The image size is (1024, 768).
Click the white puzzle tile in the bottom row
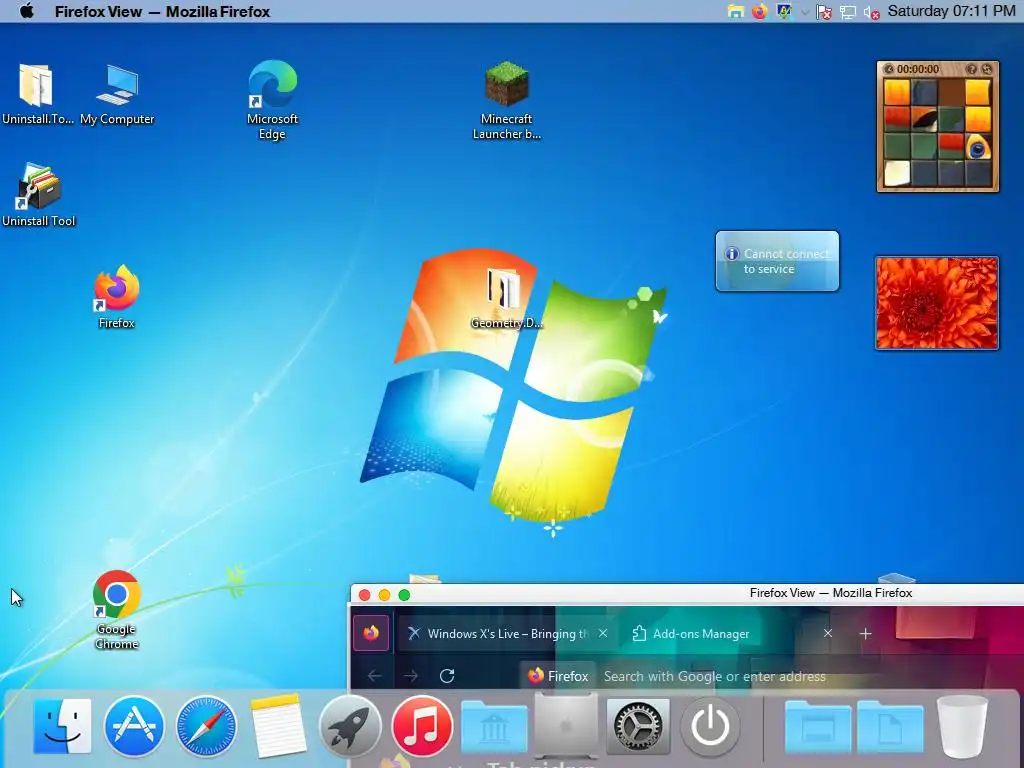pyautogui.click(x=897, y=174)
